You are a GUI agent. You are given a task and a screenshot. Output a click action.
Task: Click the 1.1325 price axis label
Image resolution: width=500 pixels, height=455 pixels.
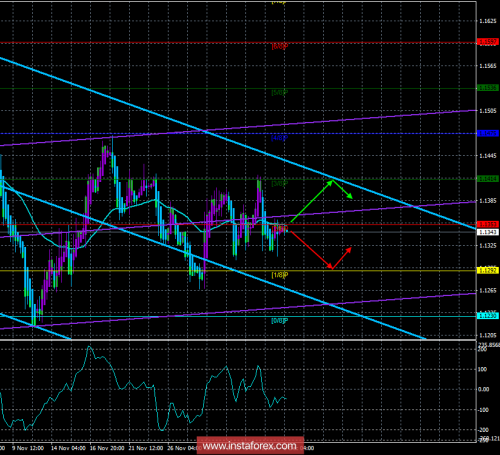[x=488, y=246]
